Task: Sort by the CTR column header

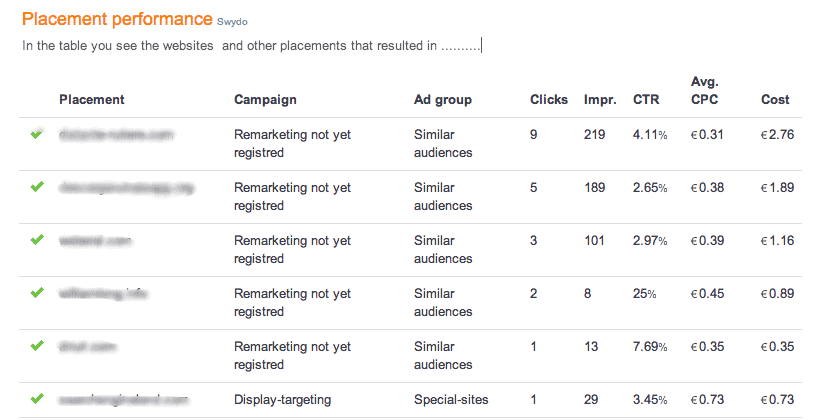Action: tap(646, 99)
